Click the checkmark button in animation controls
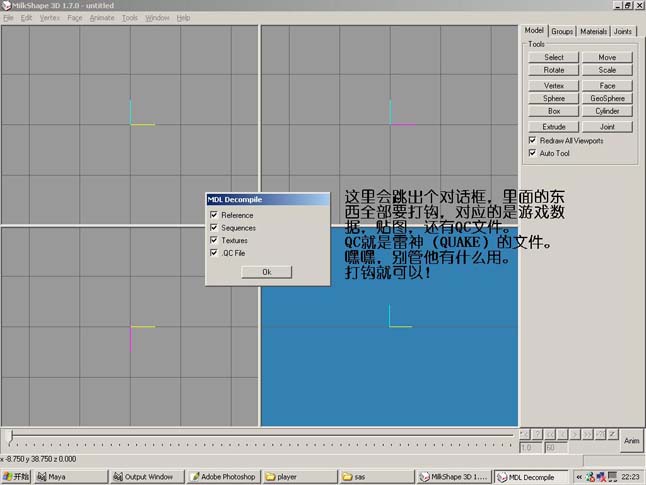The height and width of the screenshot is (485, 646). (613, 434)
